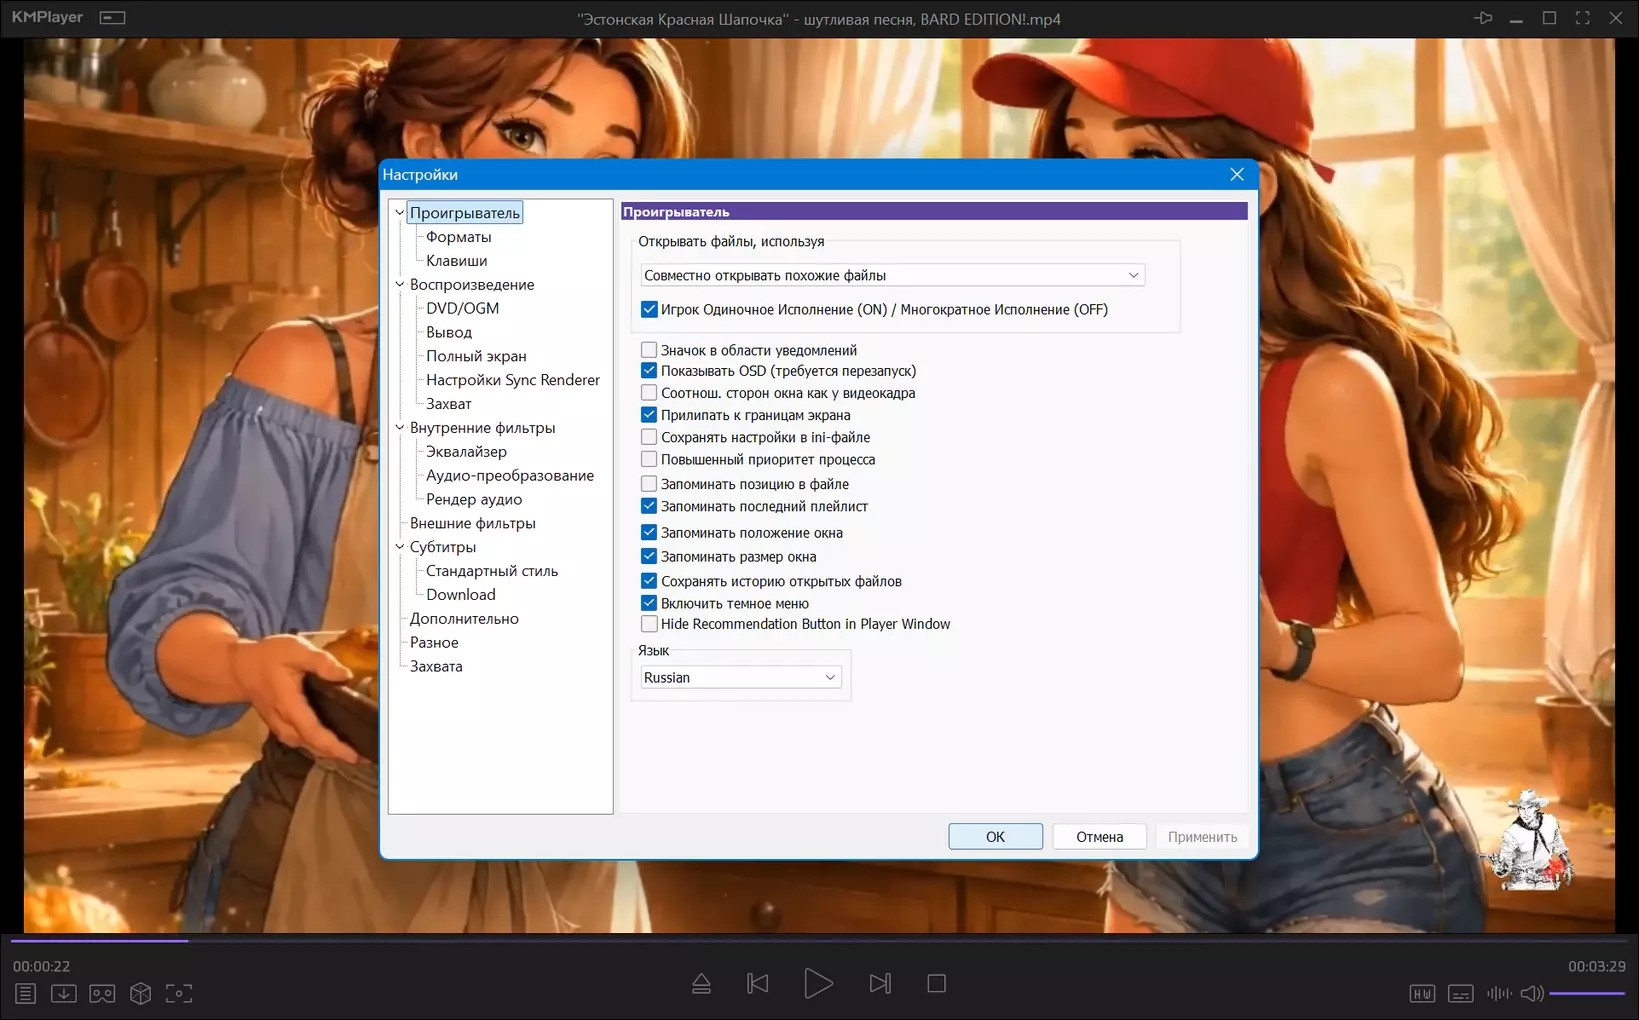Close the Настройки dialog
Viewport: 1639px width, 1020px height.
(x=1237, y=174)
